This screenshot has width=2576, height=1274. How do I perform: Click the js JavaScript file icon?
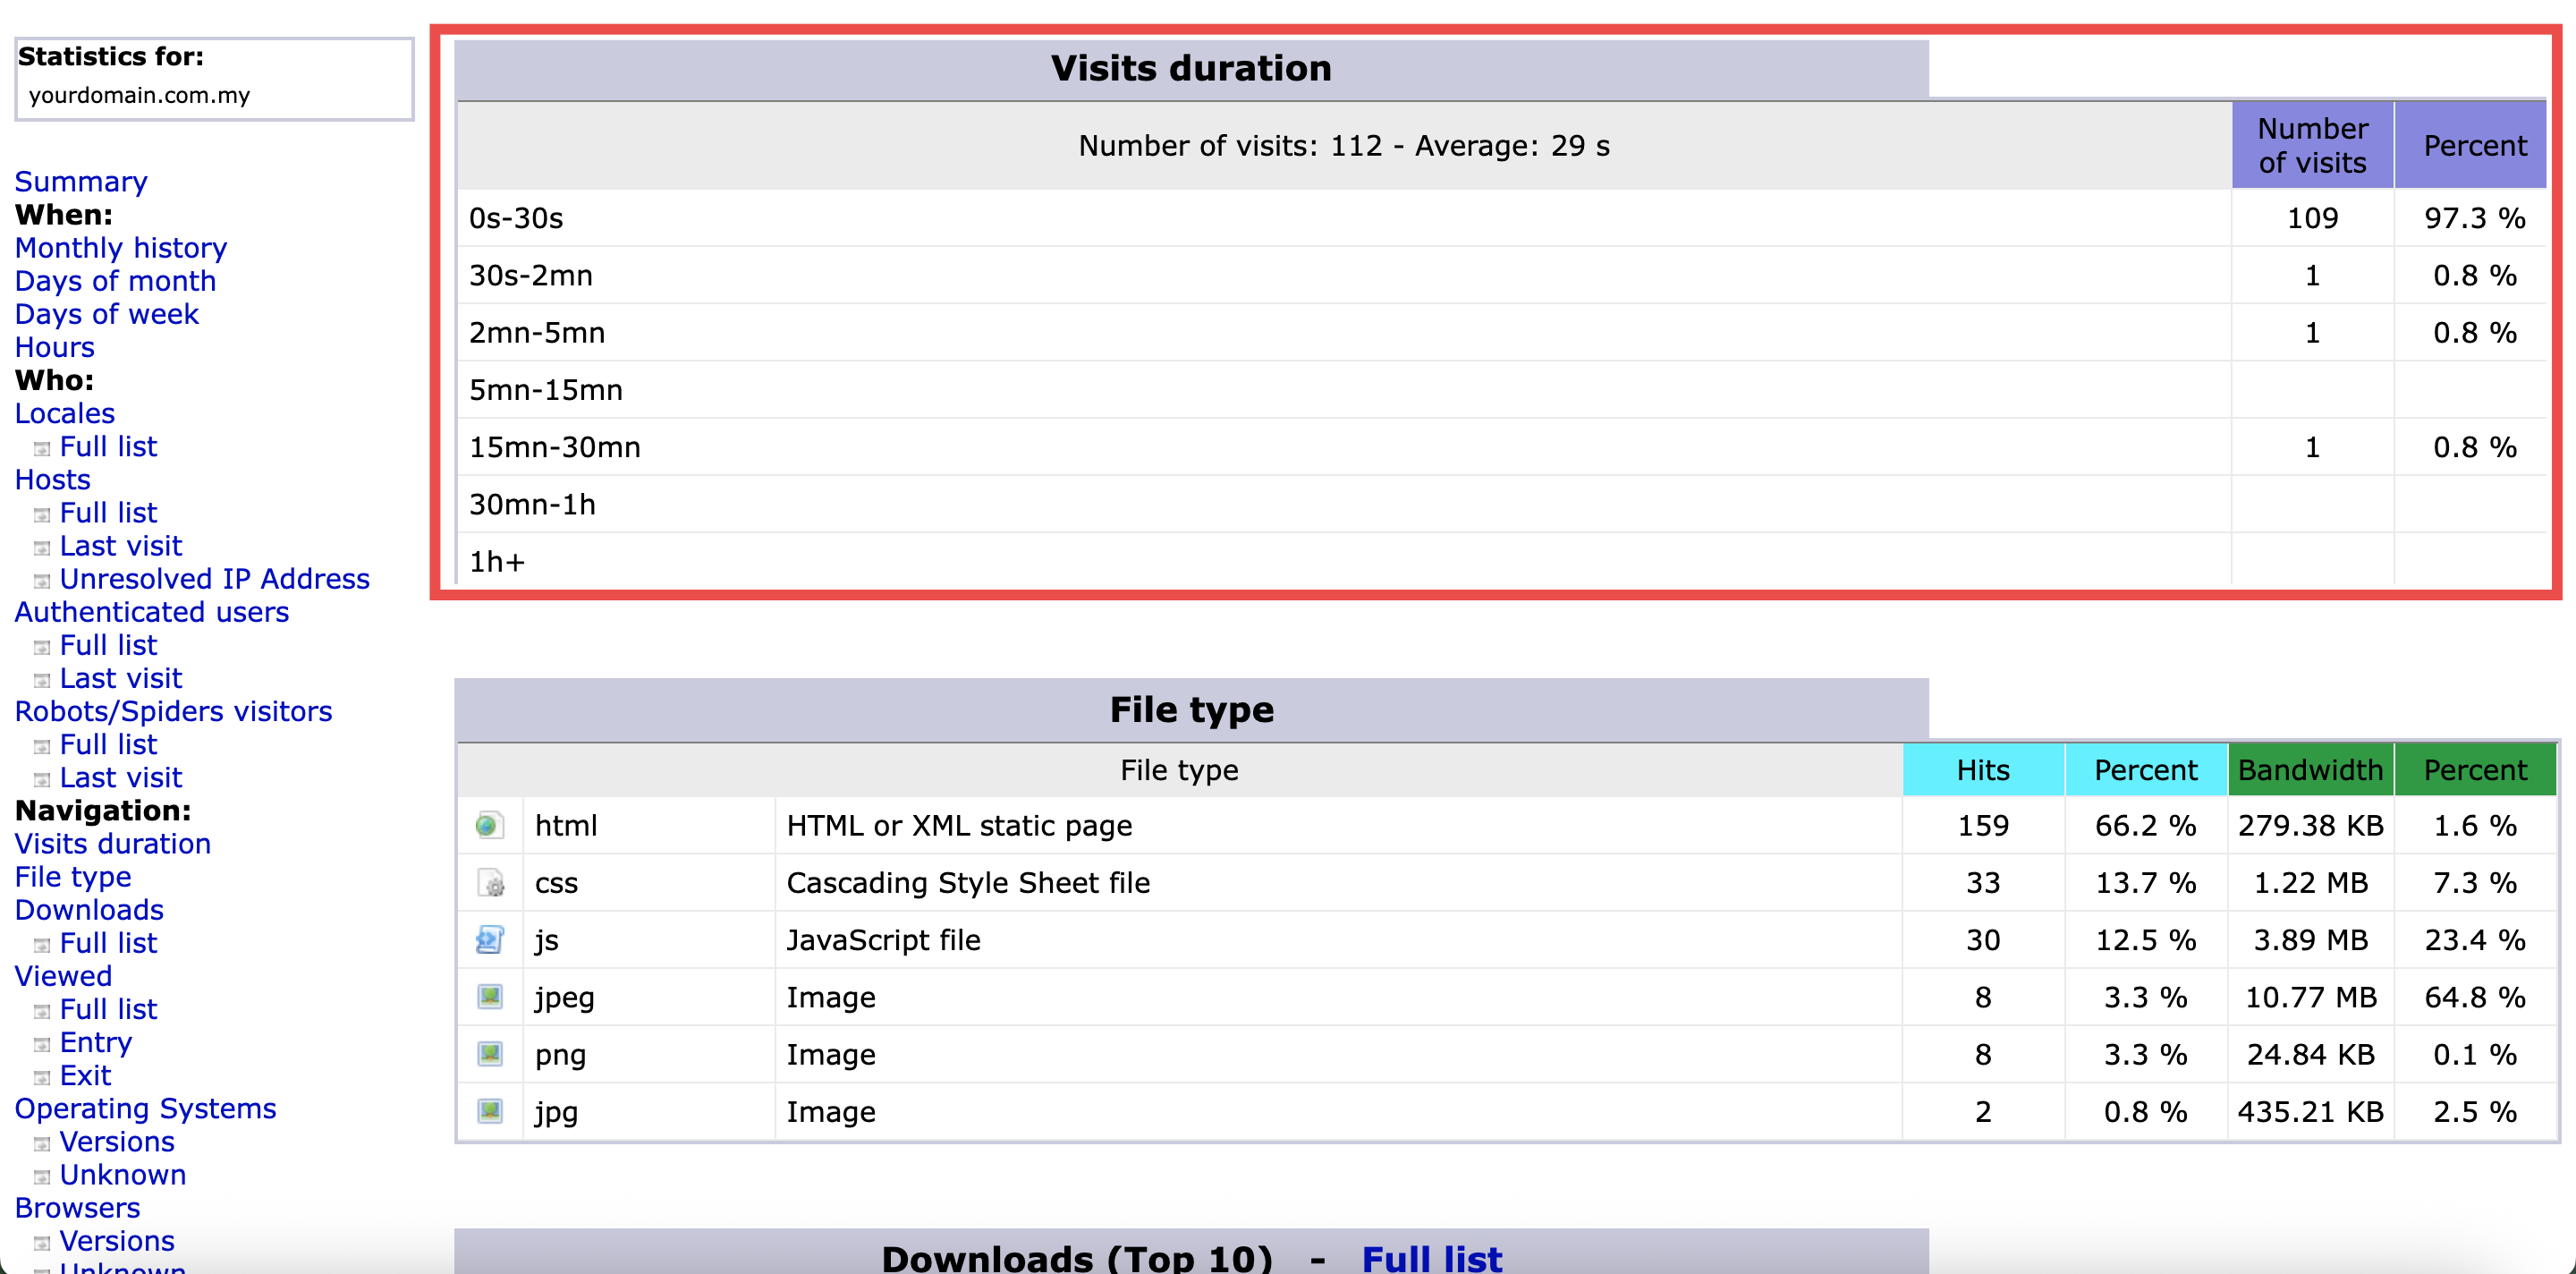pyautogui.click(x=489, y=940)
